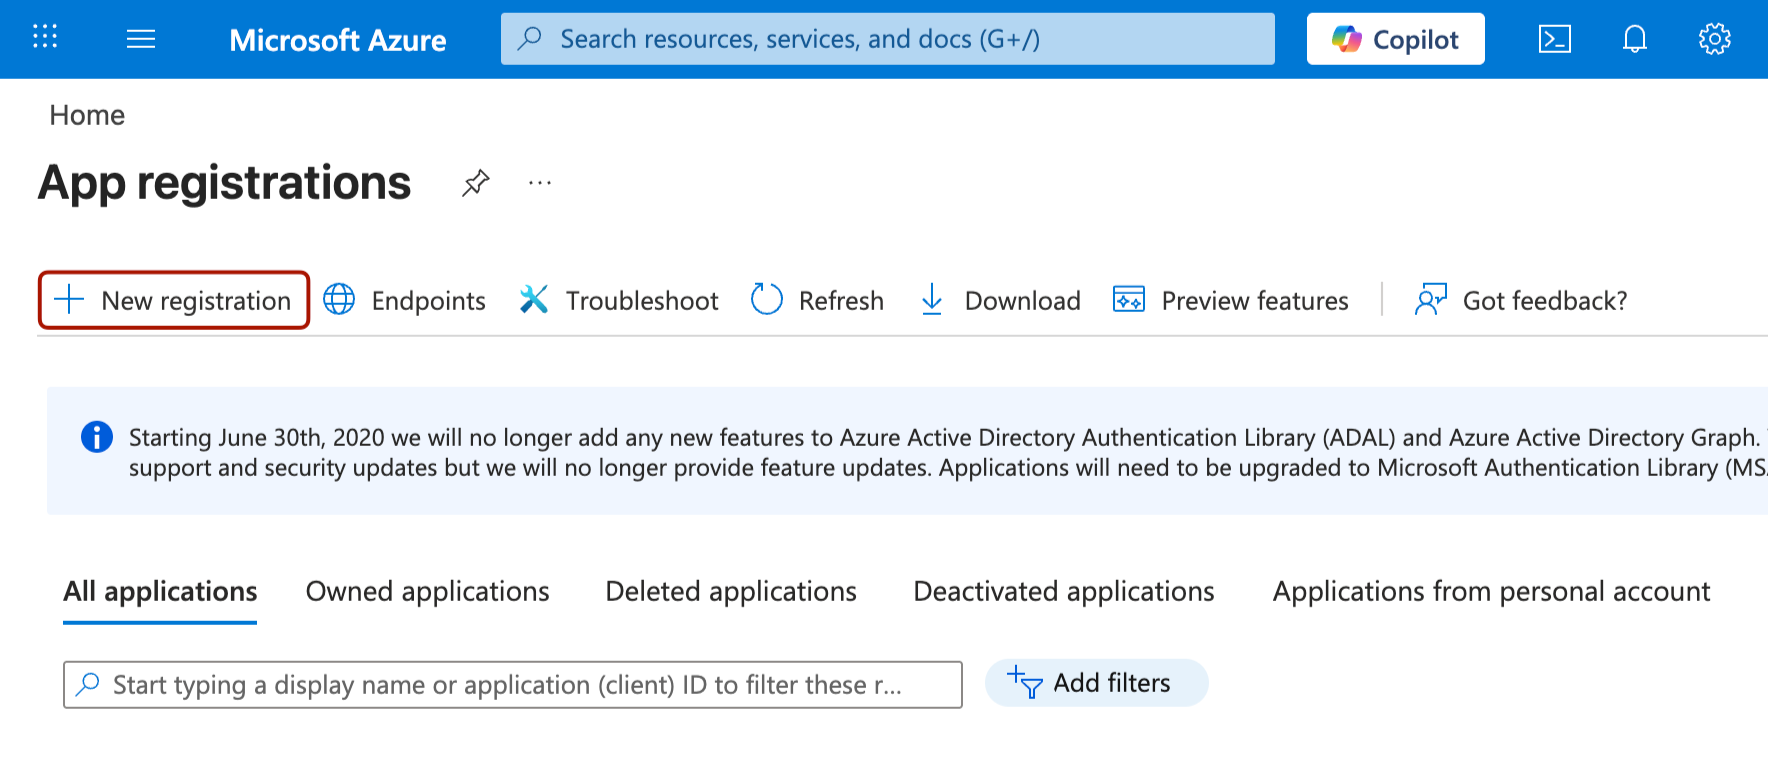The image size is (1768, 770).
Task: Download the app registrations list
Action: (x=1000, y=300)
